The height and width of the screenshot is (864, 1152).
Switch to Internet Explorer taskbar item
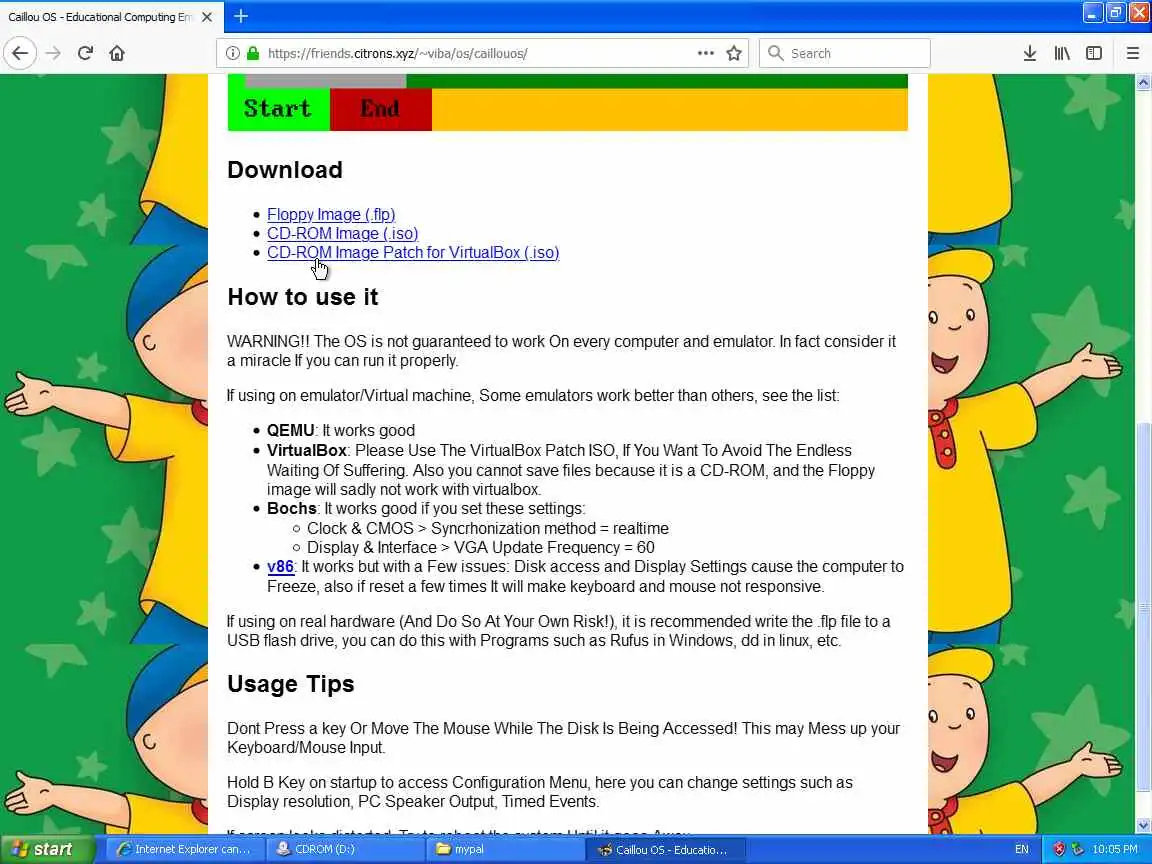pos(185,849)
